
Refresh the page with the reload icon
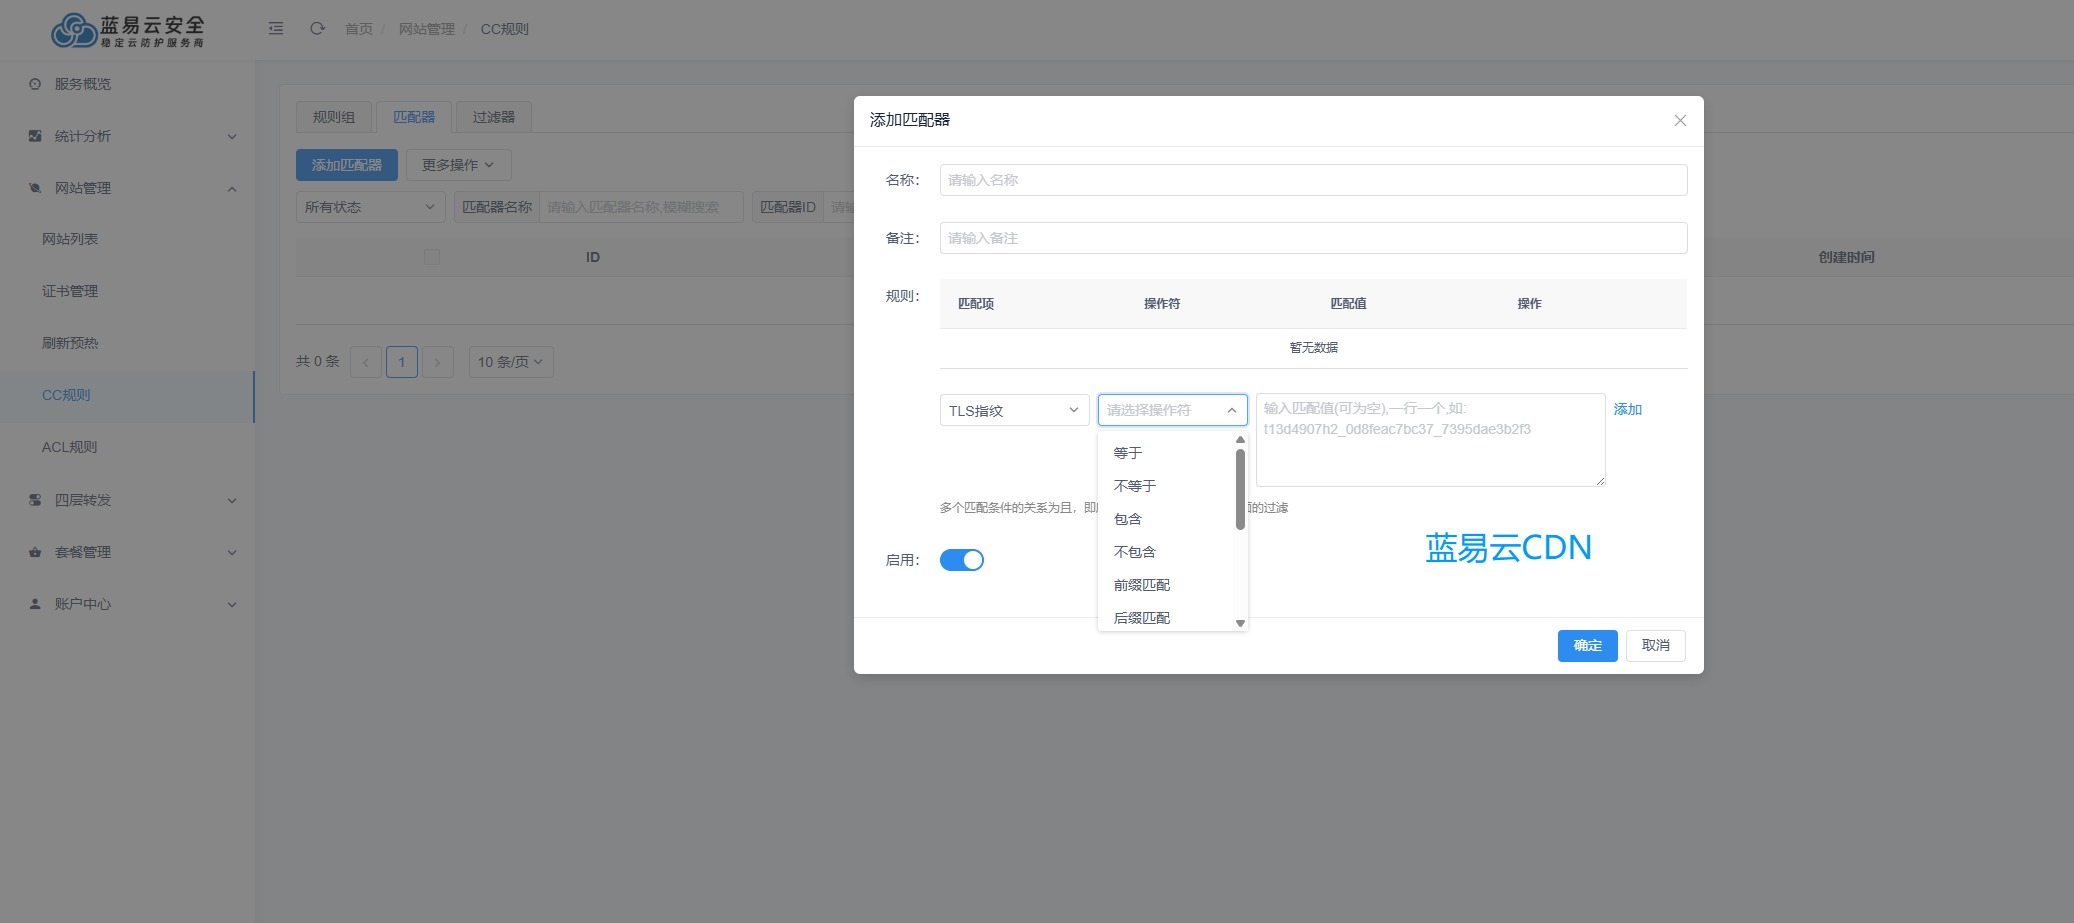pos(318,29)
